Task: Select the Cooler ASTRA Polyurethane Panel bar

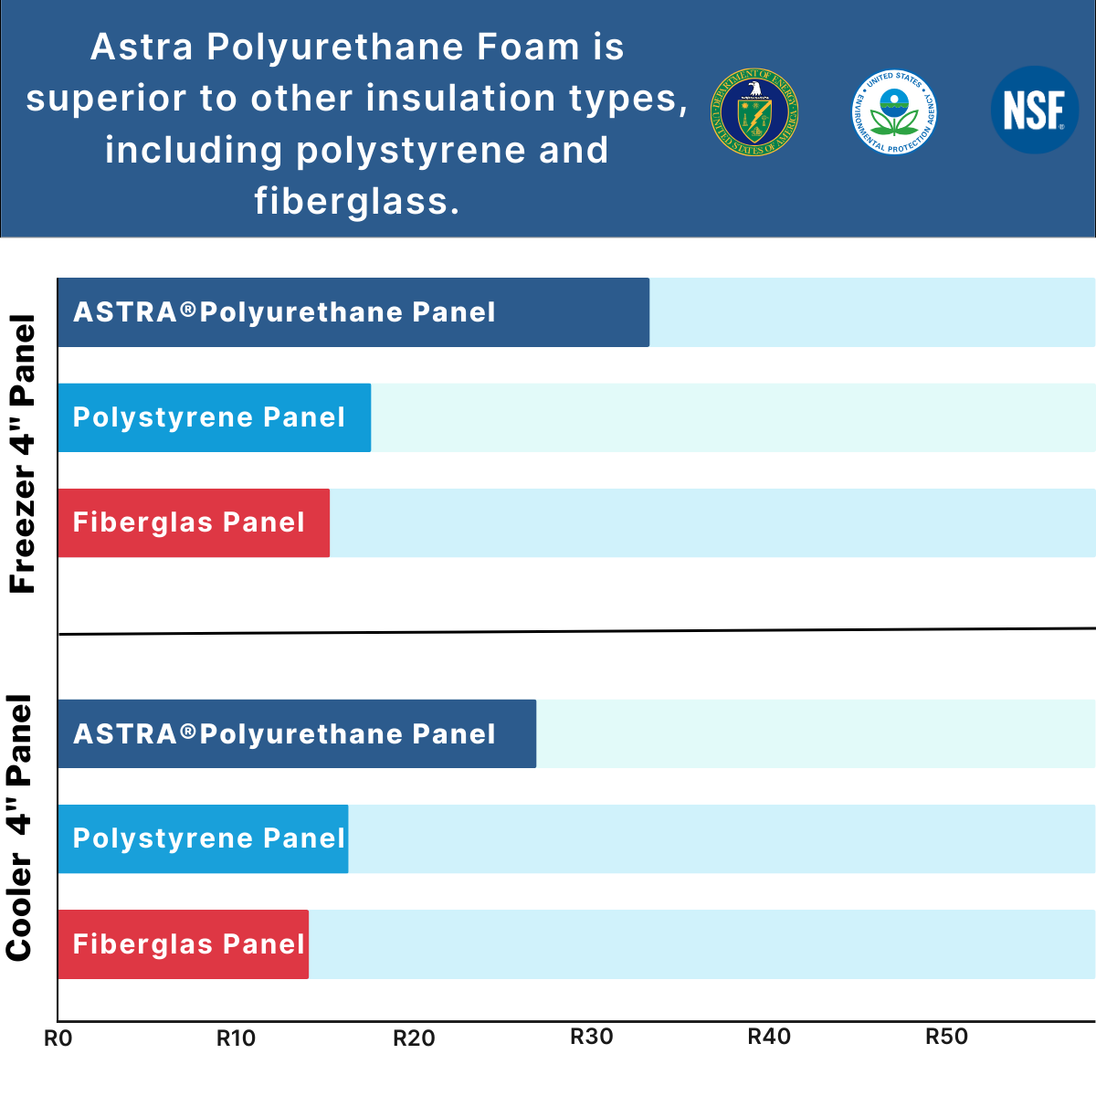Action: click(x=297, y=734)
